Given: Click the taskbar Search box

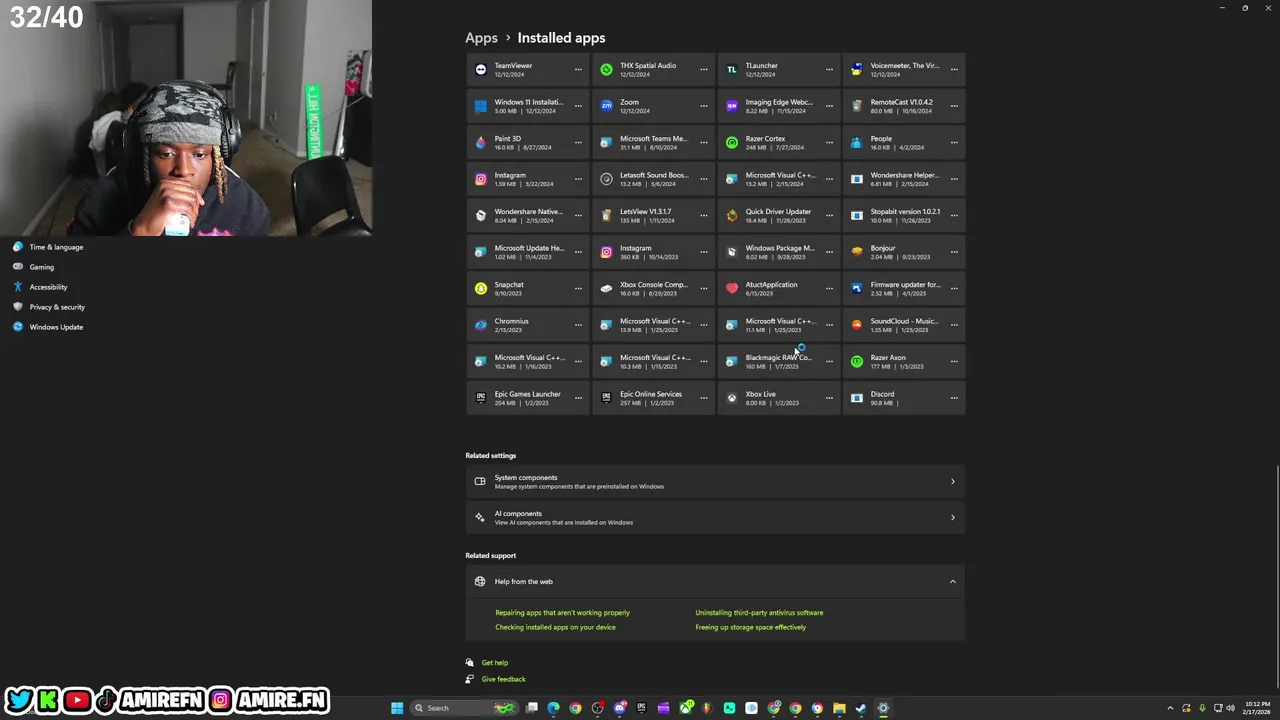Looking at the screenshot, I should (x=464, y=708).
